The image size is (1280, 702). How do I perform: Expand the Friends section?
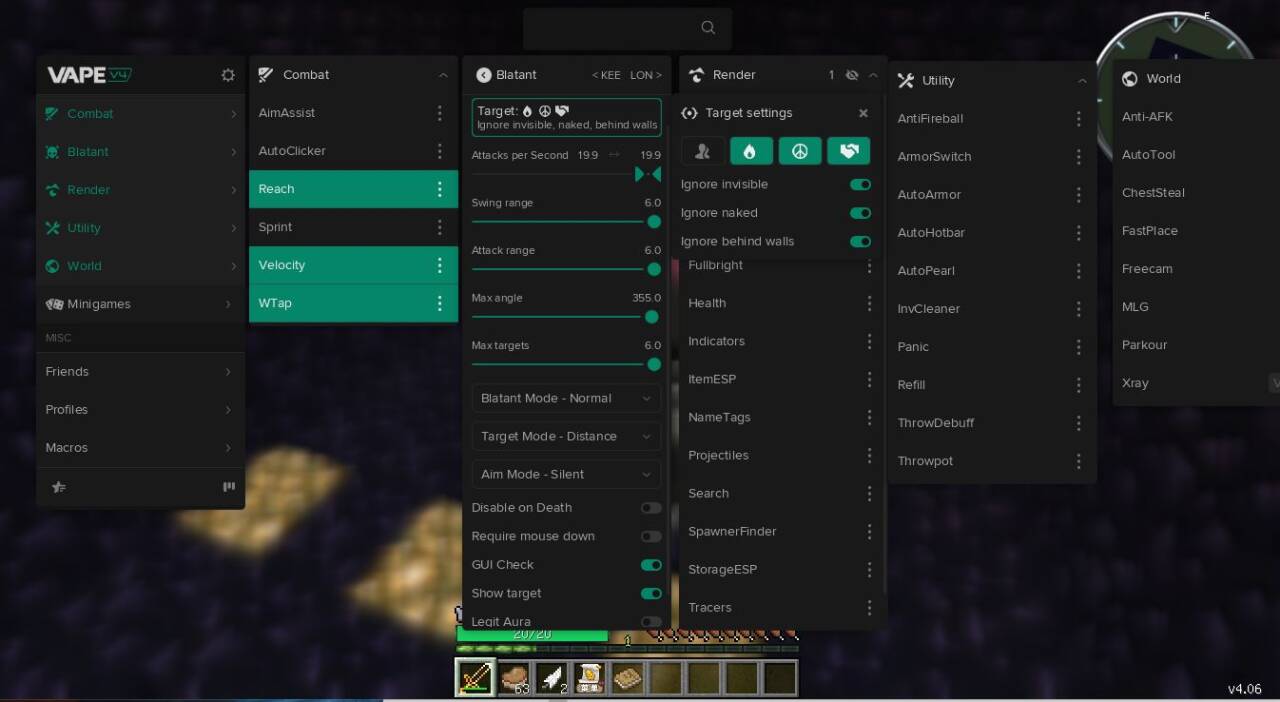point(140,372)
